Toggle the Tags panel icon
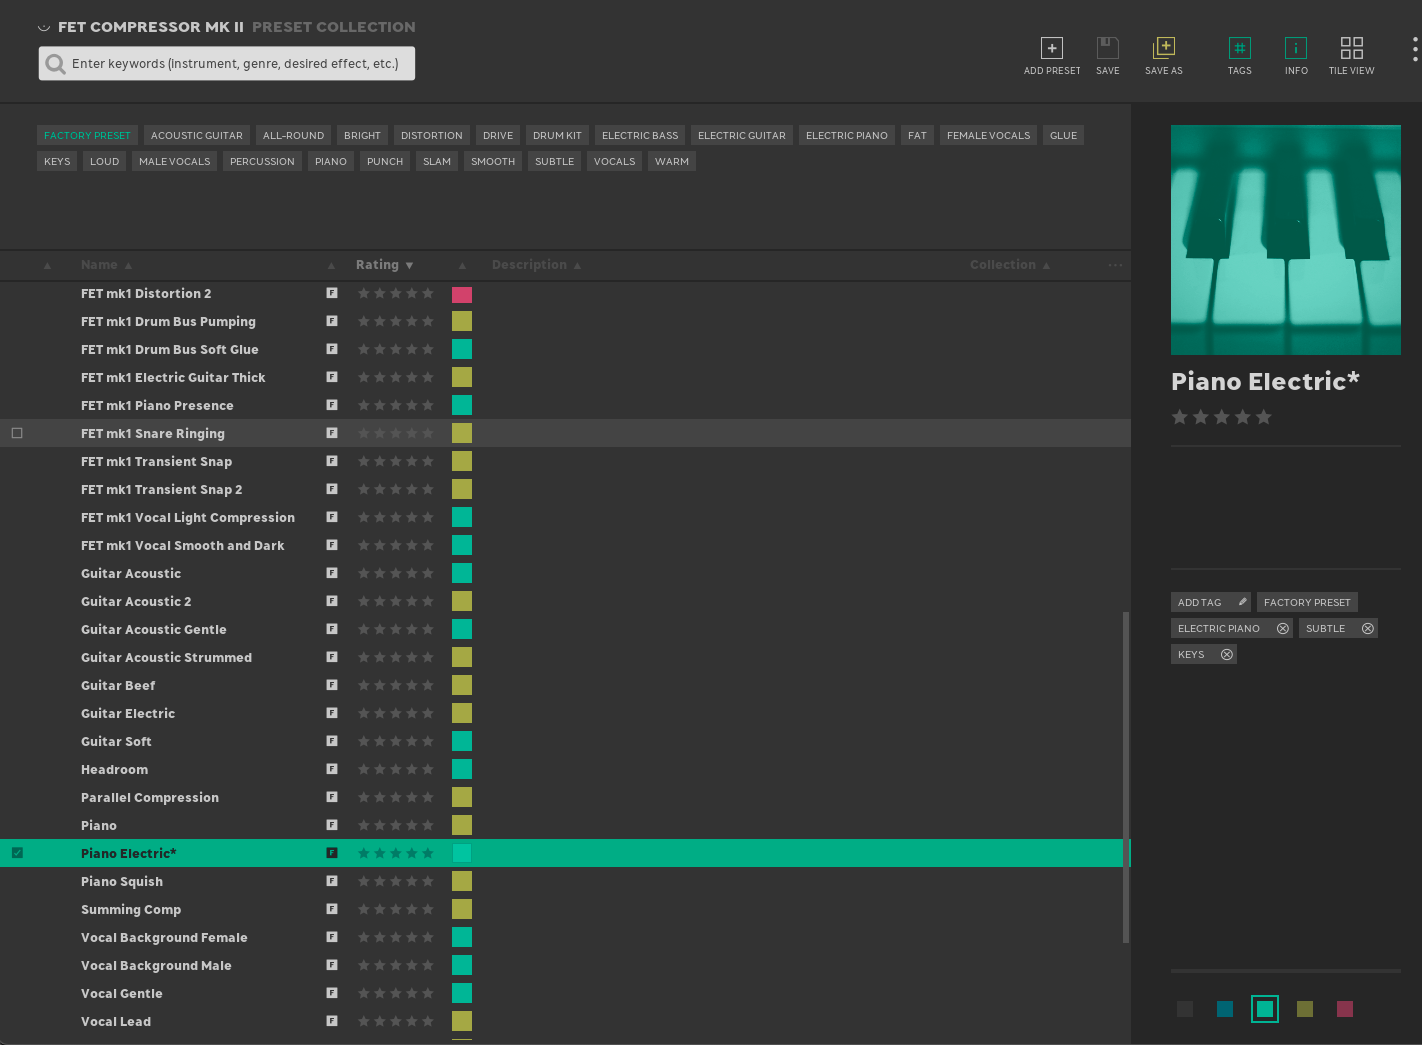 (1239, 49)
